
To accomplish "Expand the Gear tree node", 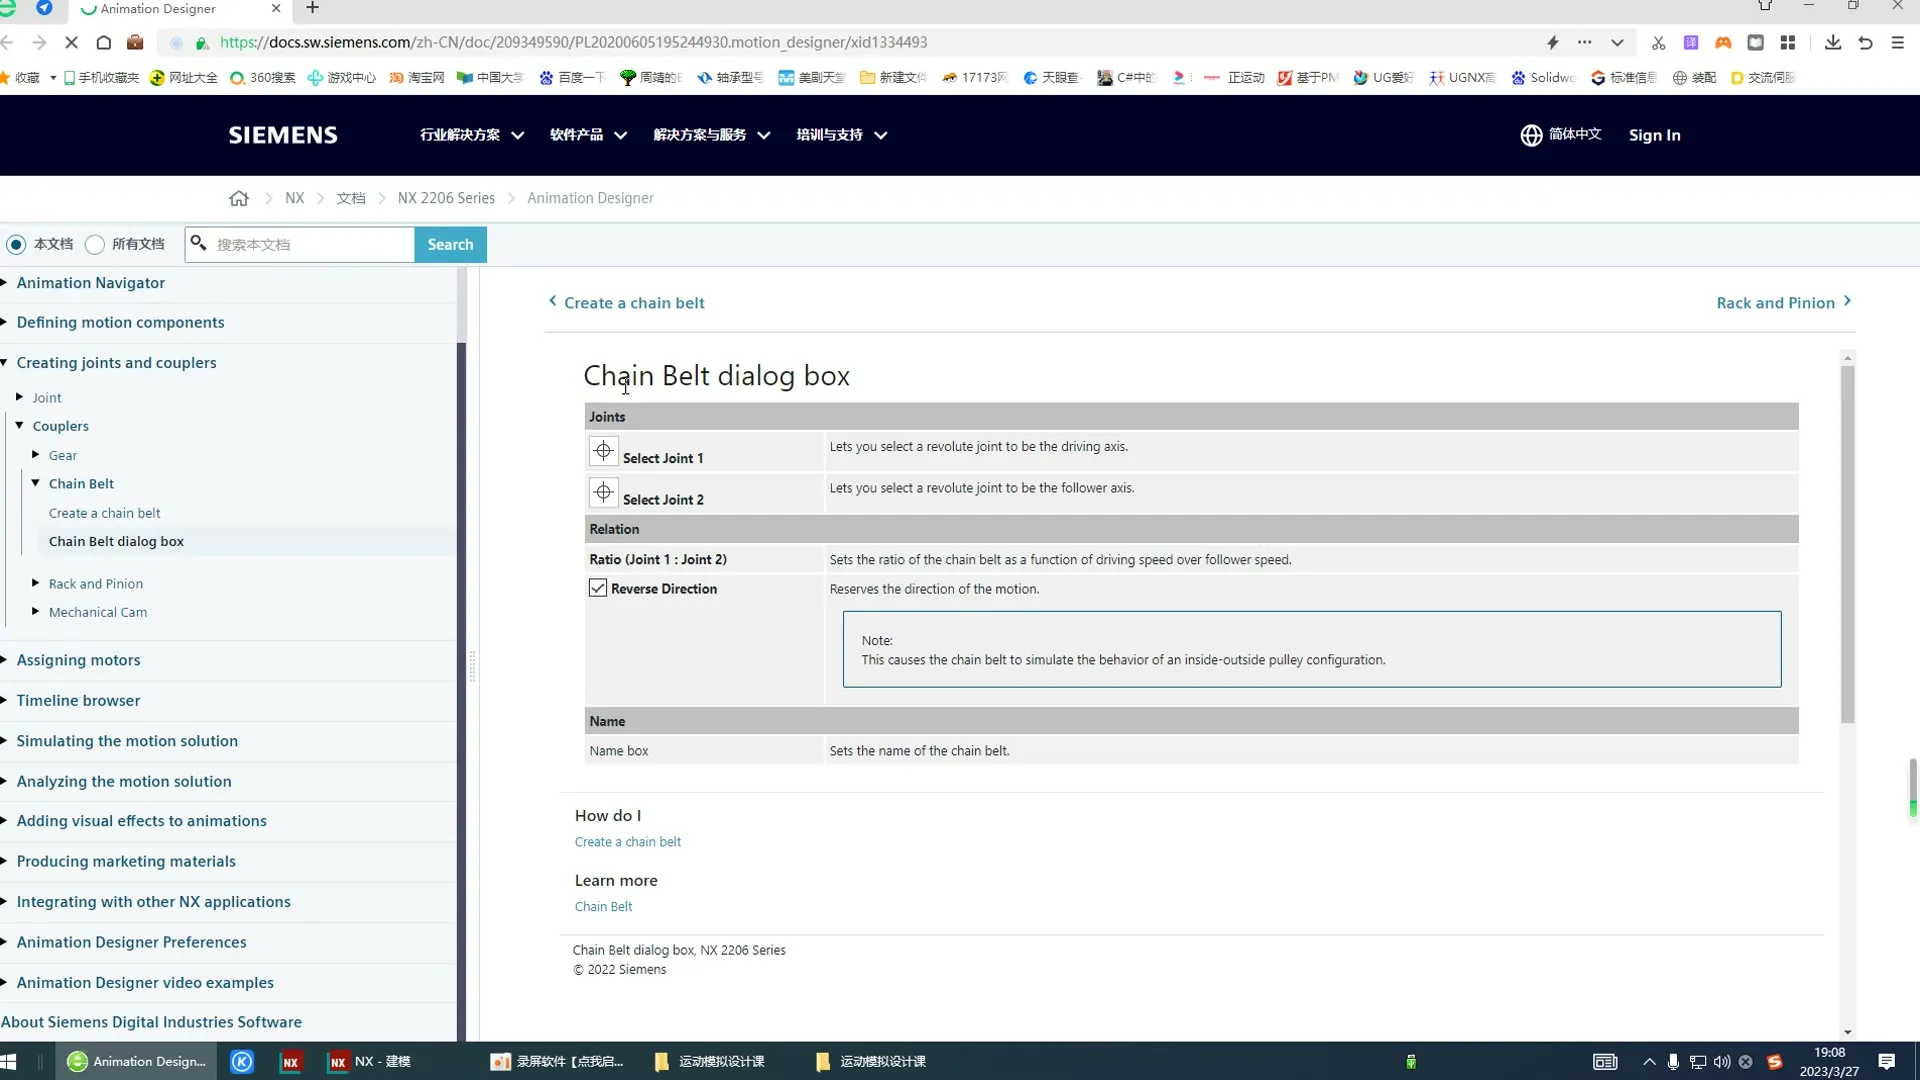I will (36, 455).
